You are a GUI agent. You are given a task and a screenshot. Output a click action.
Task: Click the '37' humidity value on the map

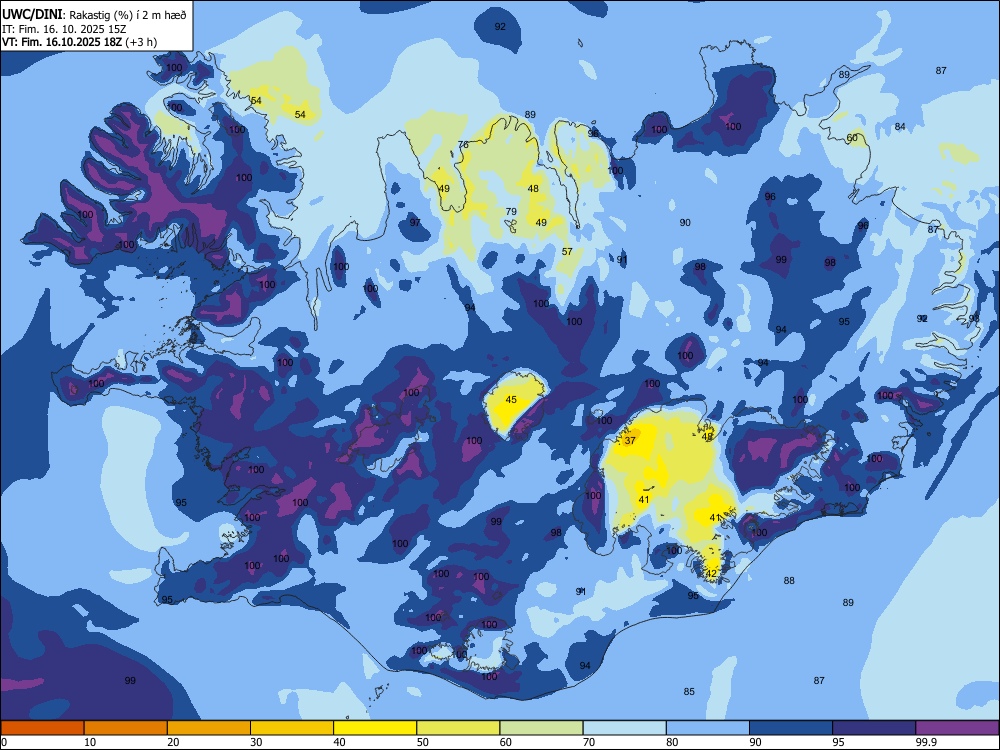pyautogui.click(x=630, y=441)
